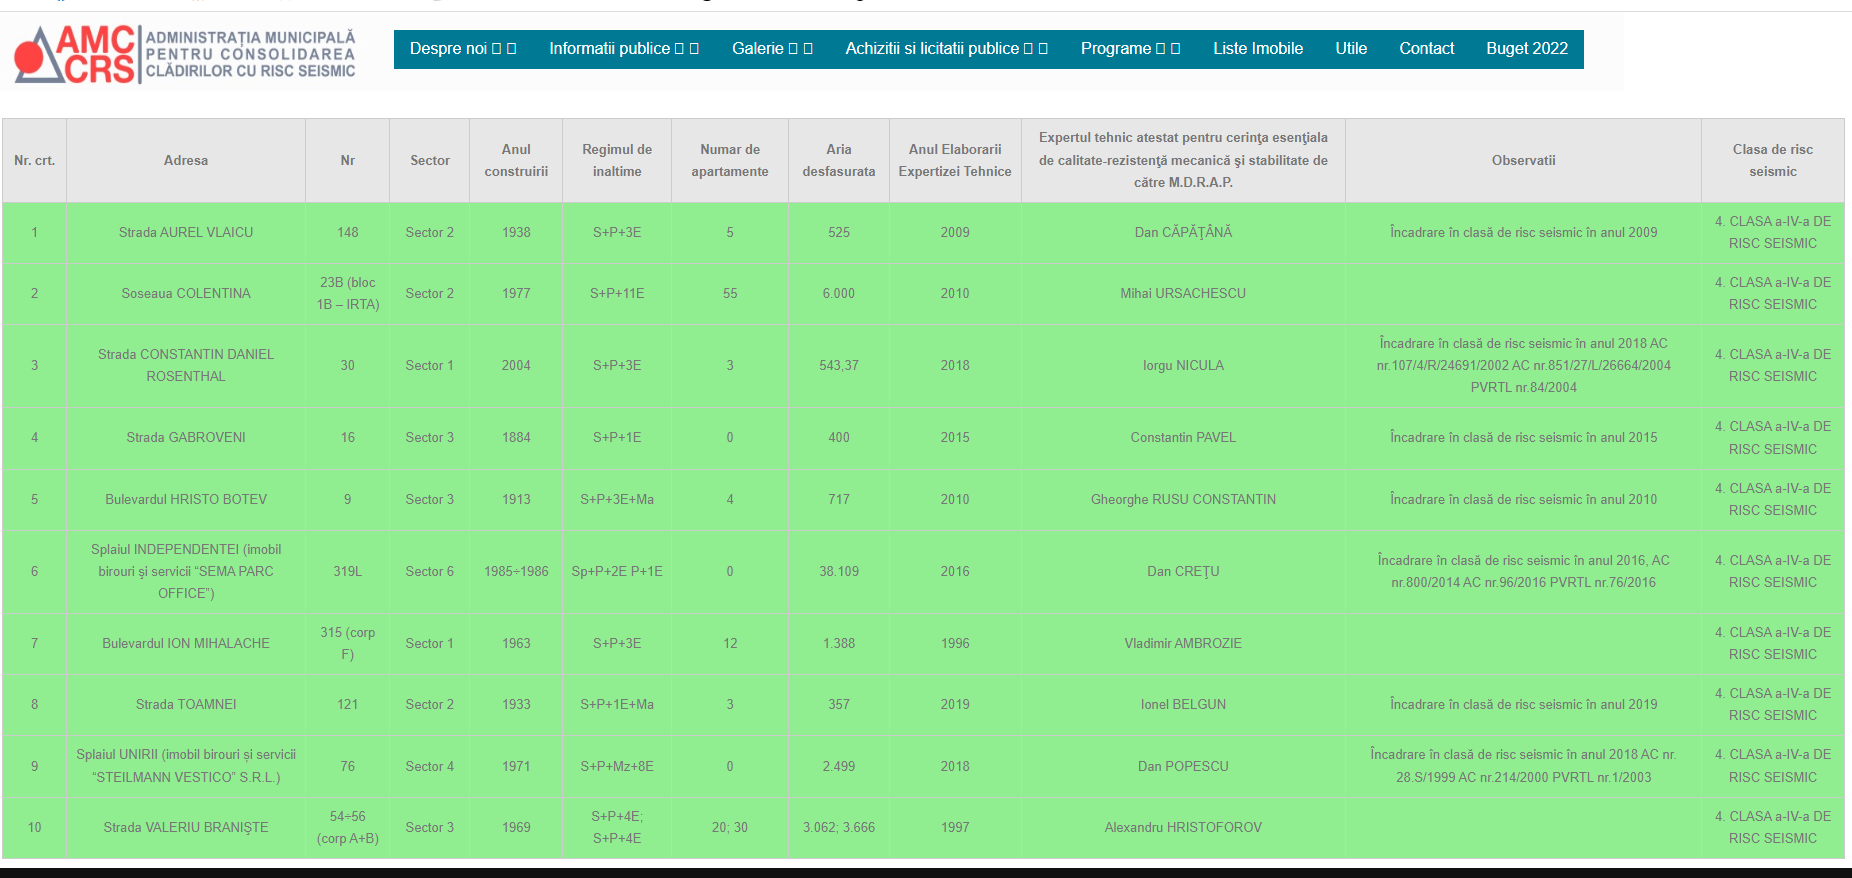The height and width of the screenshot is (878, 1852).
Task: Click height regime Sp+P+2E P+1E
Action: pyautogui.click(x=617, y=571)
